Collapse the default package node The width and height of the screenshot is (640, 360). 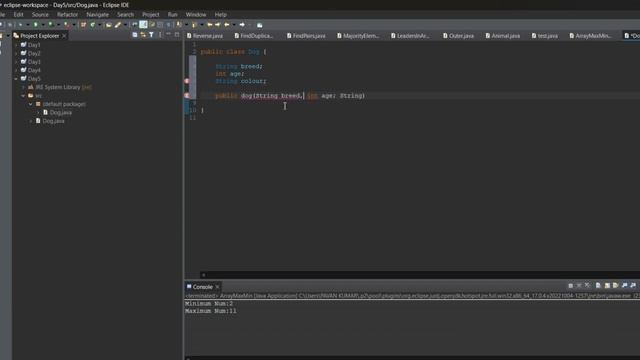pos(31,104)
